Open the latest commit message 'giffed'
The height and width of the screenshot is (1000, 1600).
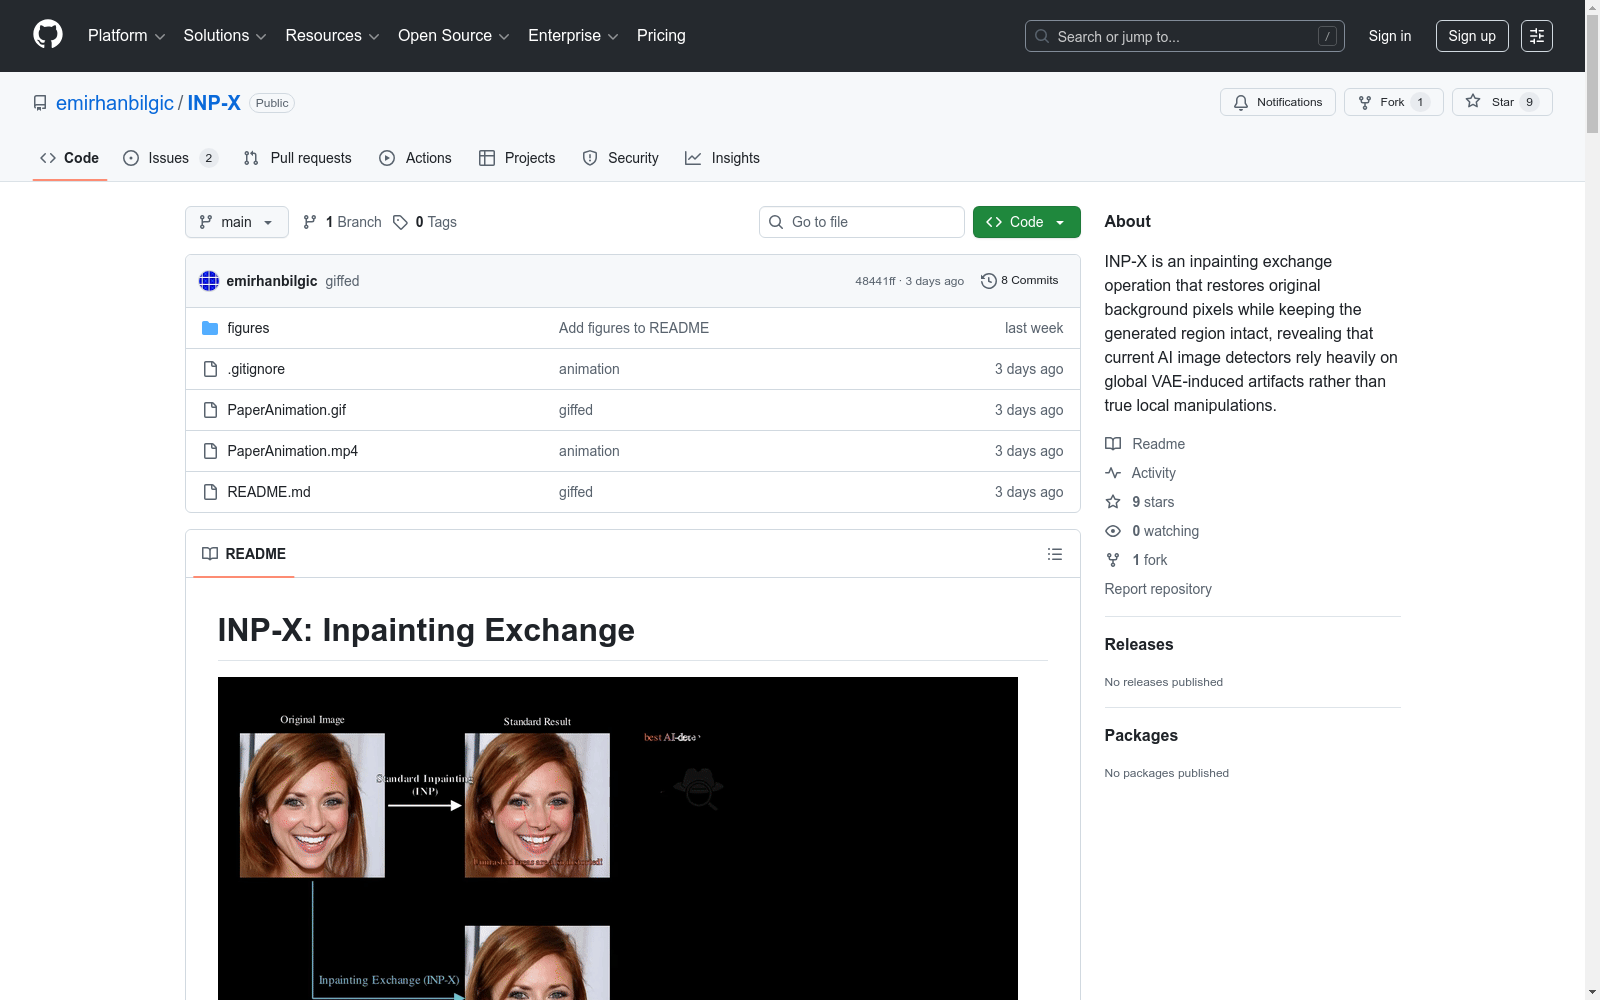click(342, 281)
